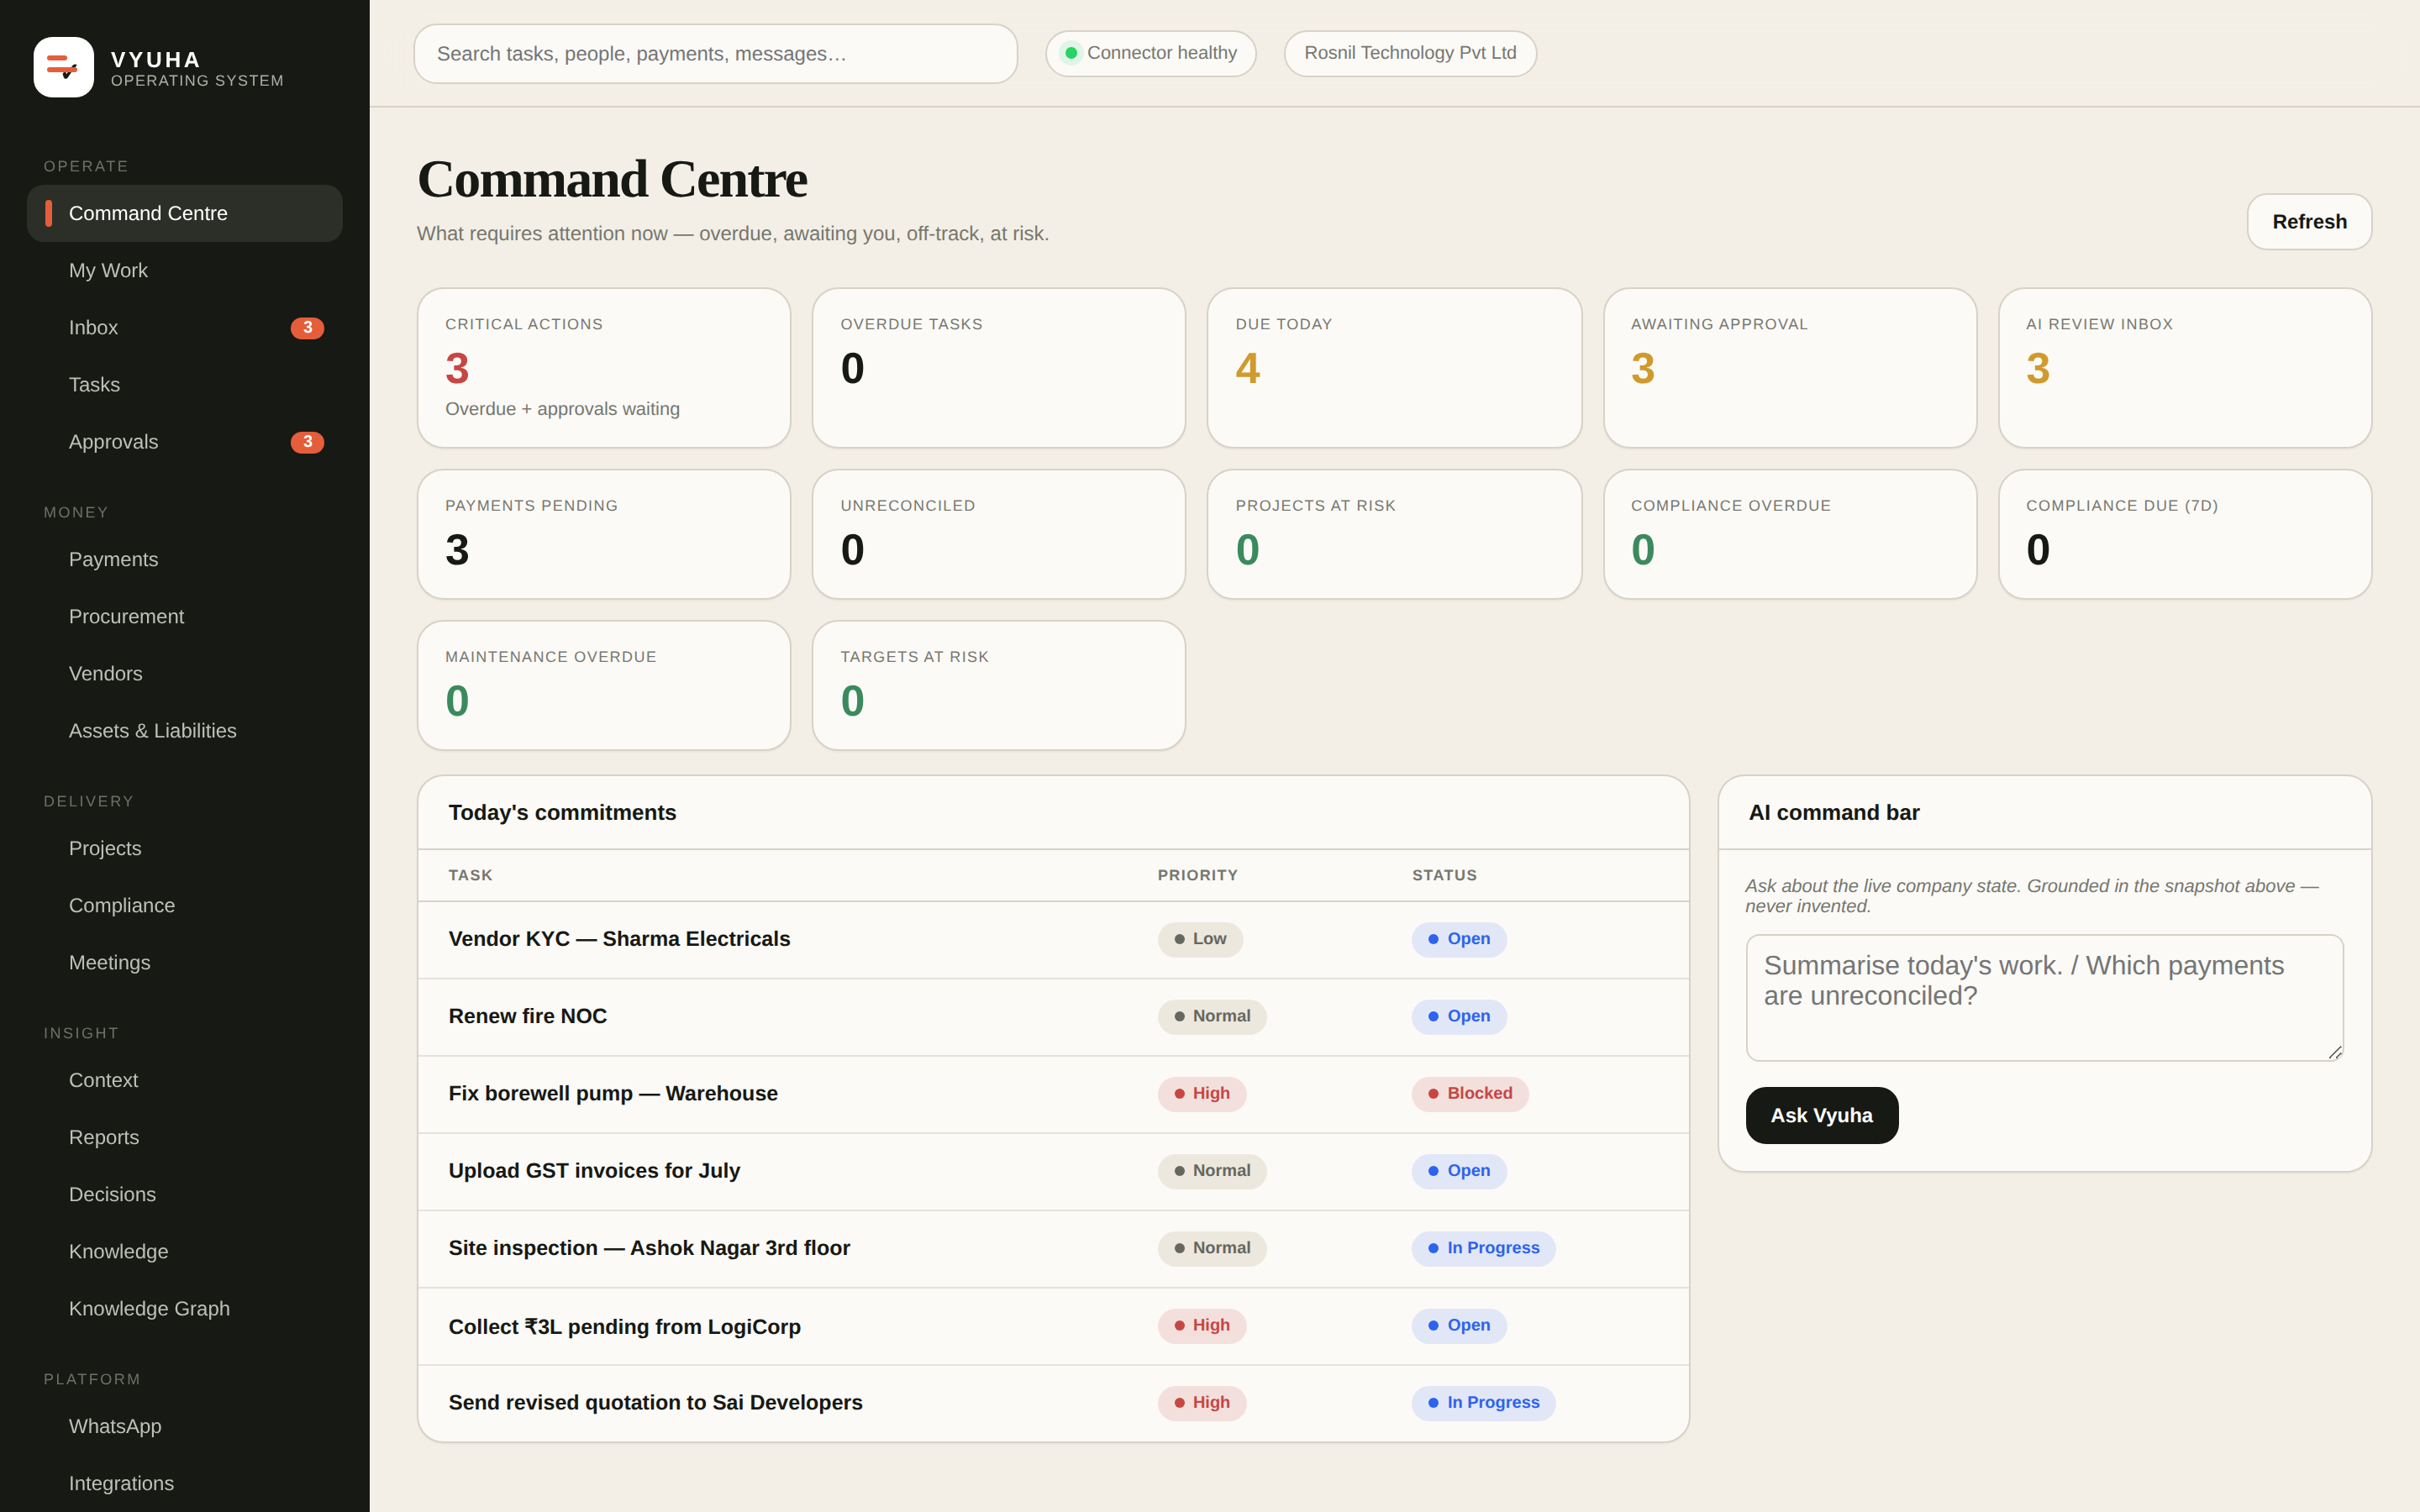Open the Compliance Due (7D) card
This screenshot has height=1512, width=2420.
tap(2185, 534)
